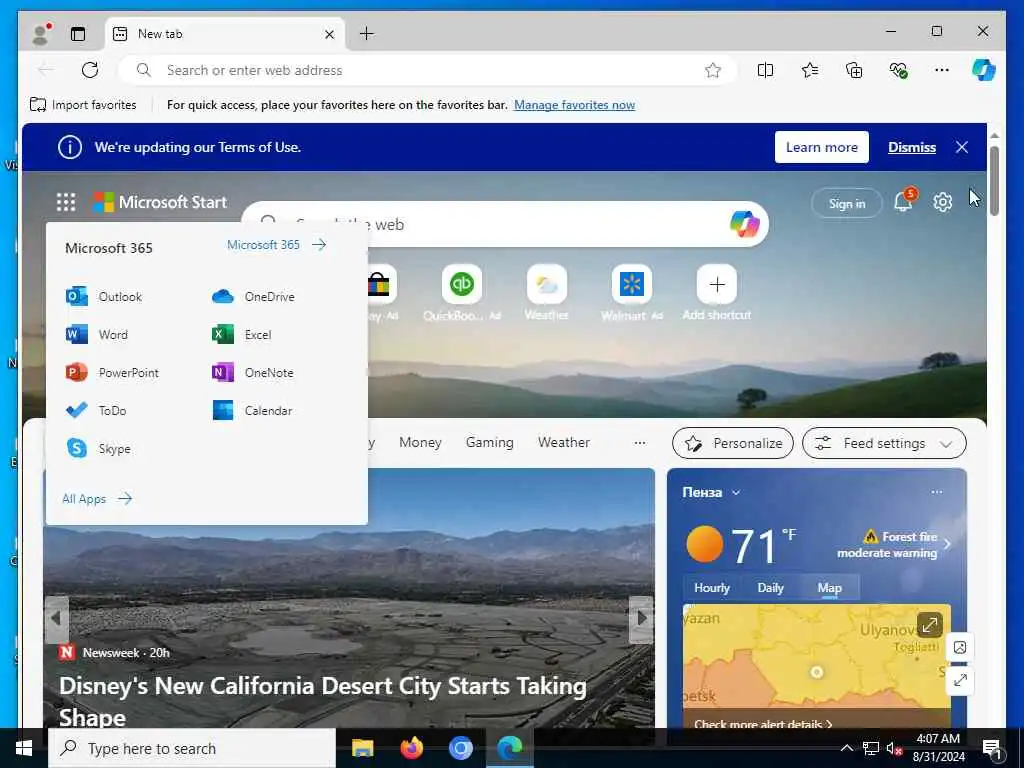Open the Edge Settings and more menu

coord(942,70)
